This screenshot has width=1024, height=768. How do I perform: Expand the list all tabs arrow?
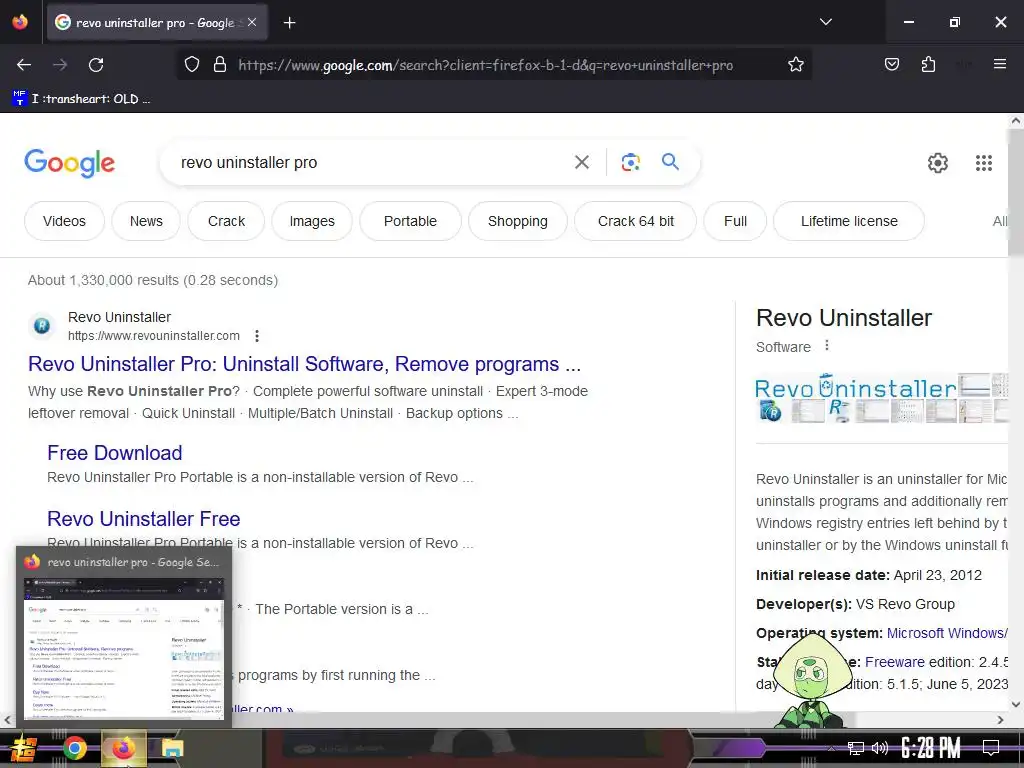pyautogui.click(x=825, y=22)
